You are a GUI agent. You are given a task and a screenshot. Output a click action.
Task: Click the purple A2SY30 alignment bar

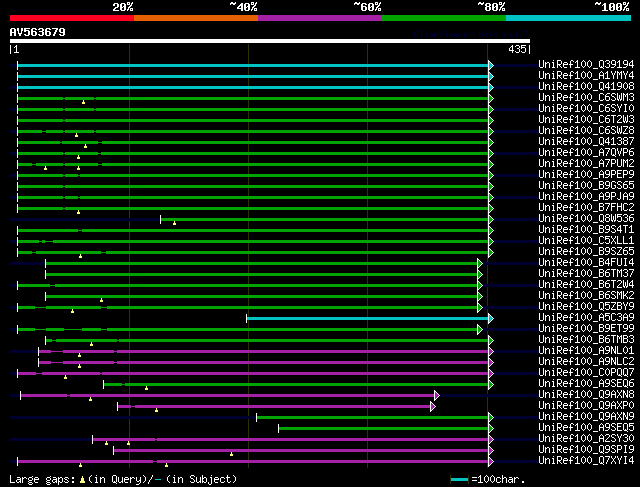[x=291, y=439]
